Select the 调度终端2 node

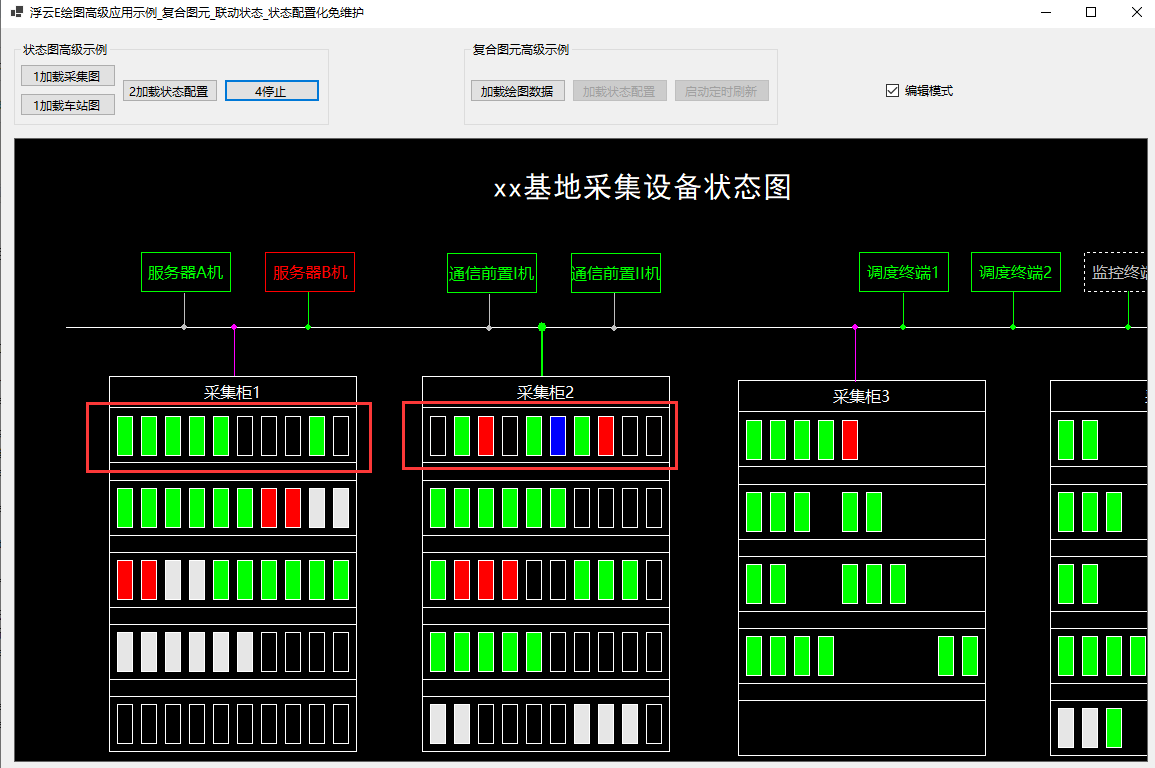1016,272
